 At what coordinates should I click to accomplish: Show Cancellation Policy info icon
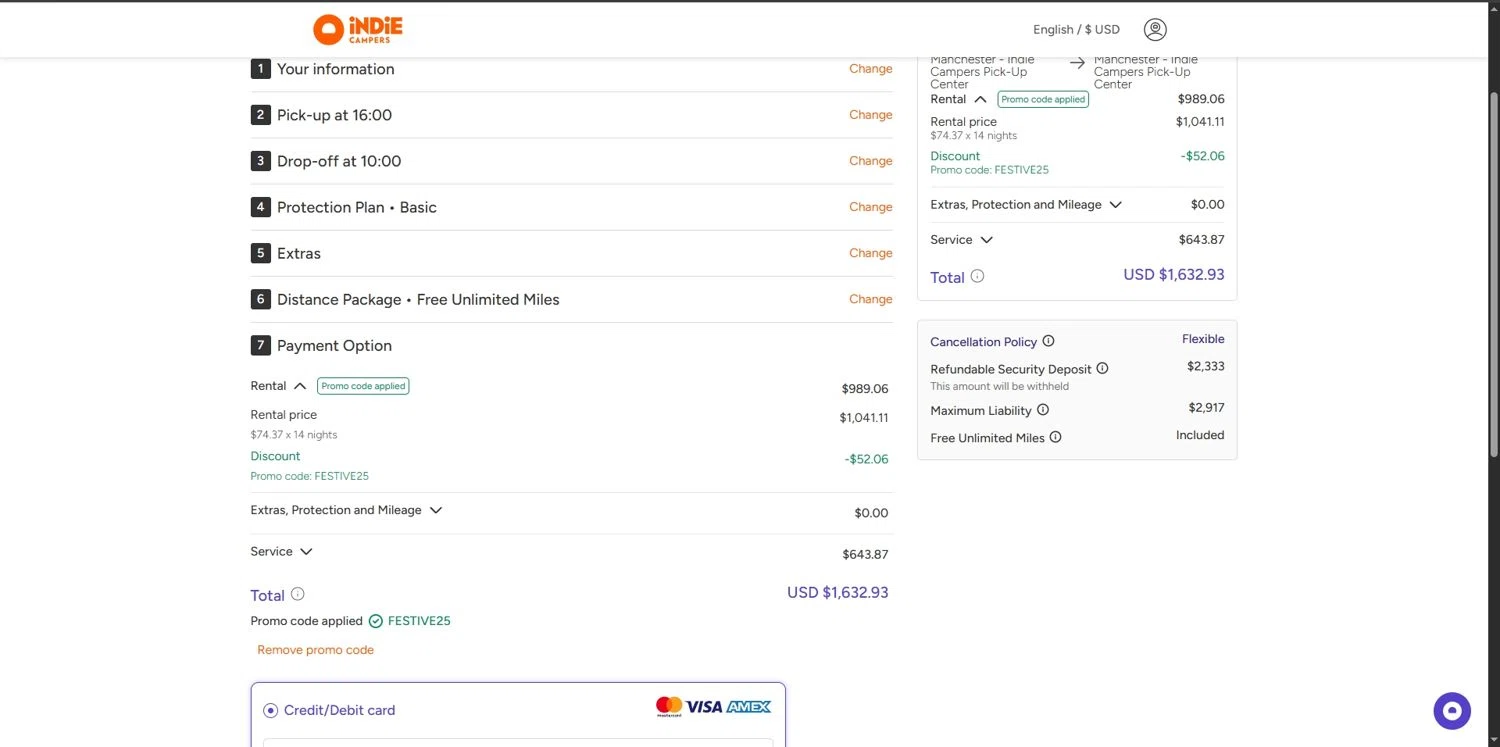1048,341
